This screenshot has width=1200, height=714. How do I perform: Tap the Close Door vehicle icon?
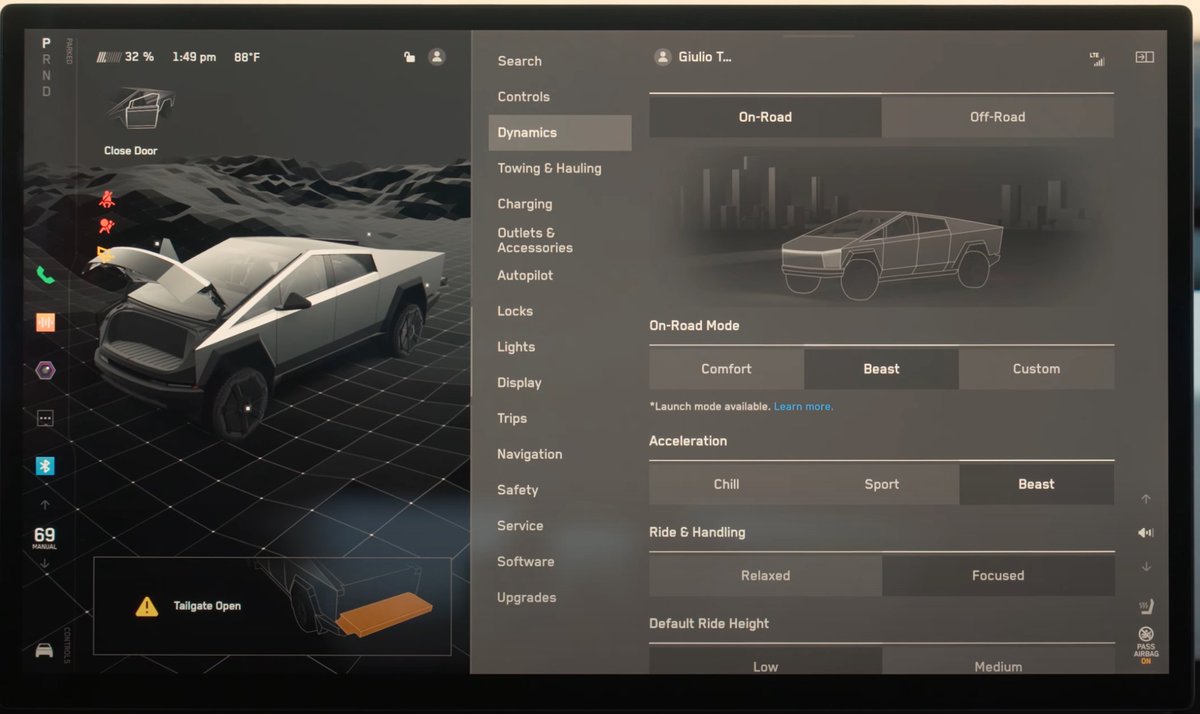tap(140, 110)
